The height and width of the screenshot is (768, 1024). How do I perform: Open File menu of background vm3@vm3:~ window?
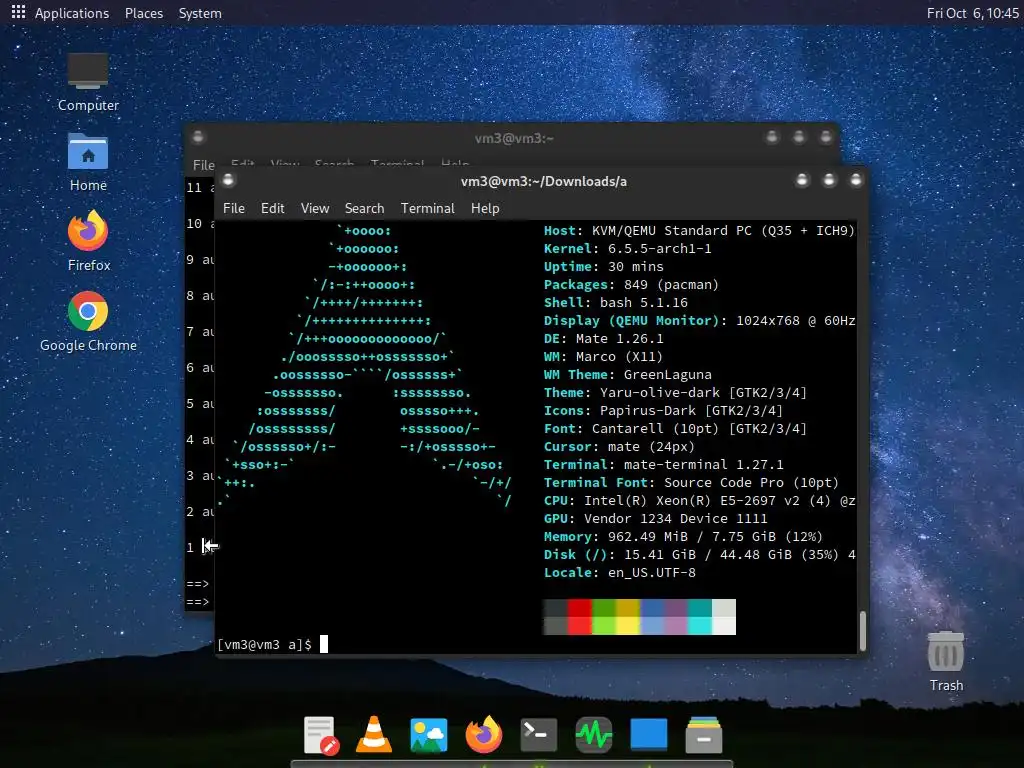[x=203, y=165]
